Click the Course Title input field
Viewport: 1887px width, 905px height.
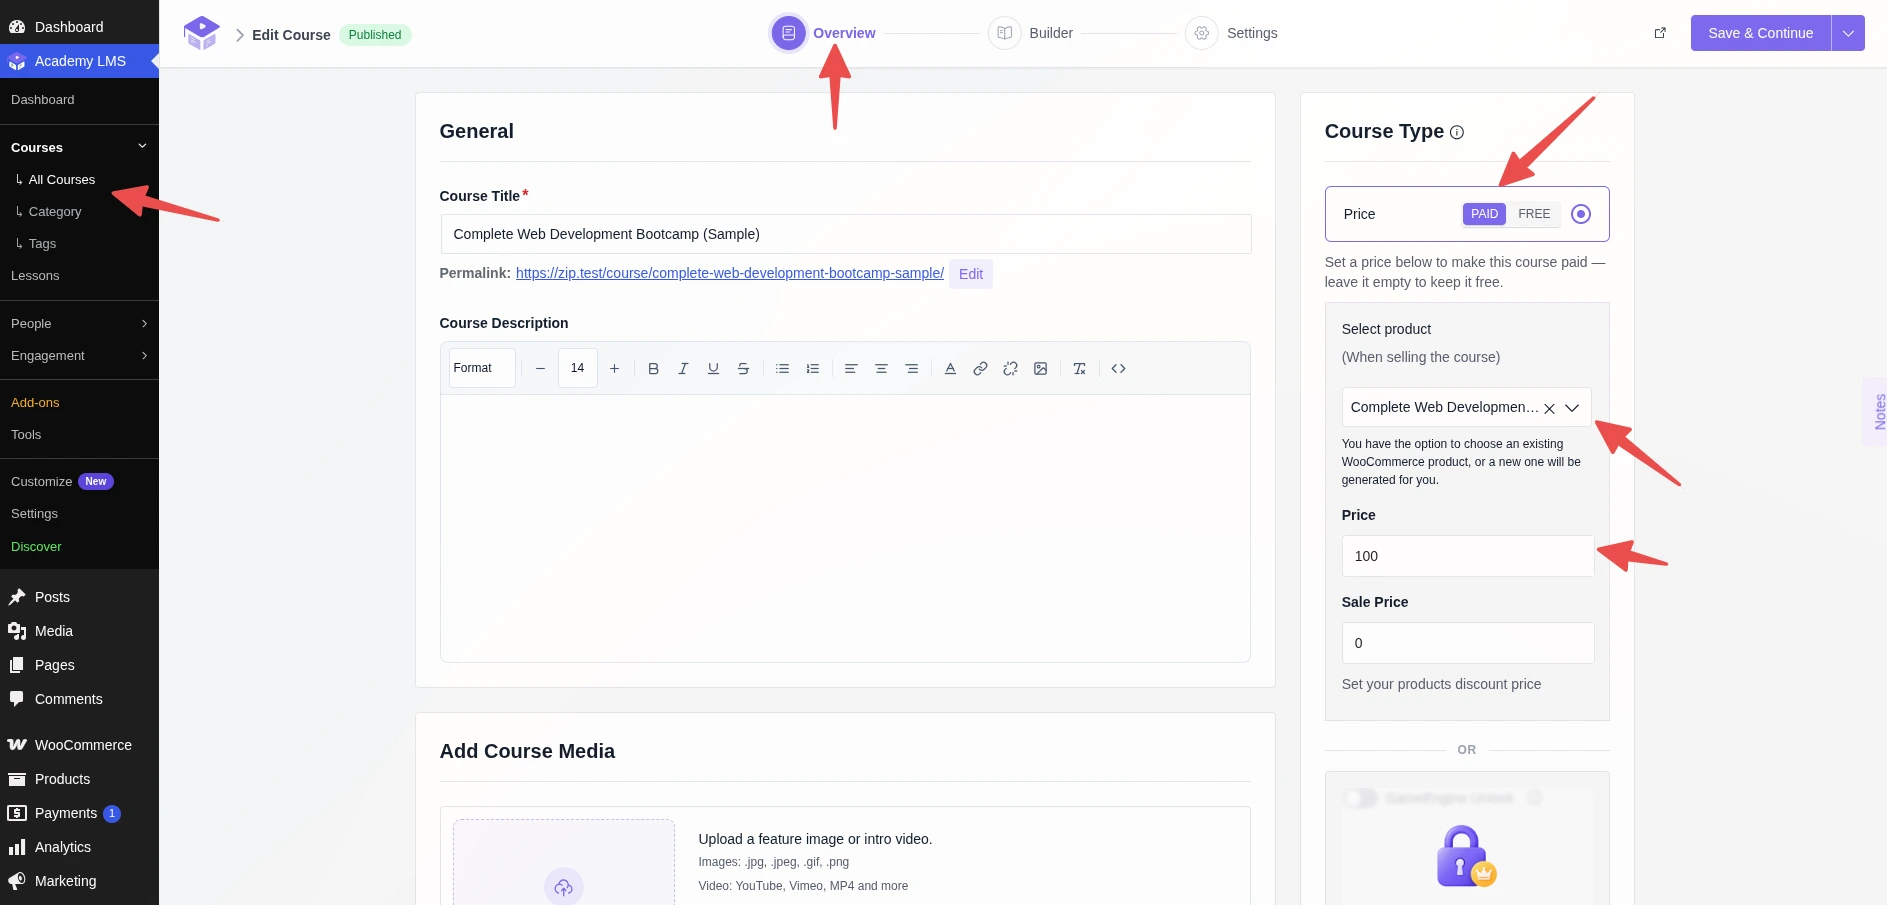coord(845,234)
